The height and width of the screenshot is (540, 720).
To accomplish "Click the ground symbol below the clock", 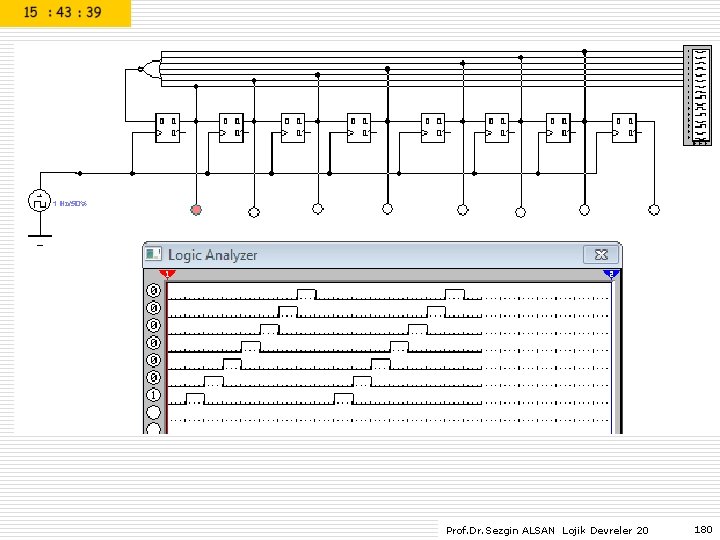I will coord(40,239).
